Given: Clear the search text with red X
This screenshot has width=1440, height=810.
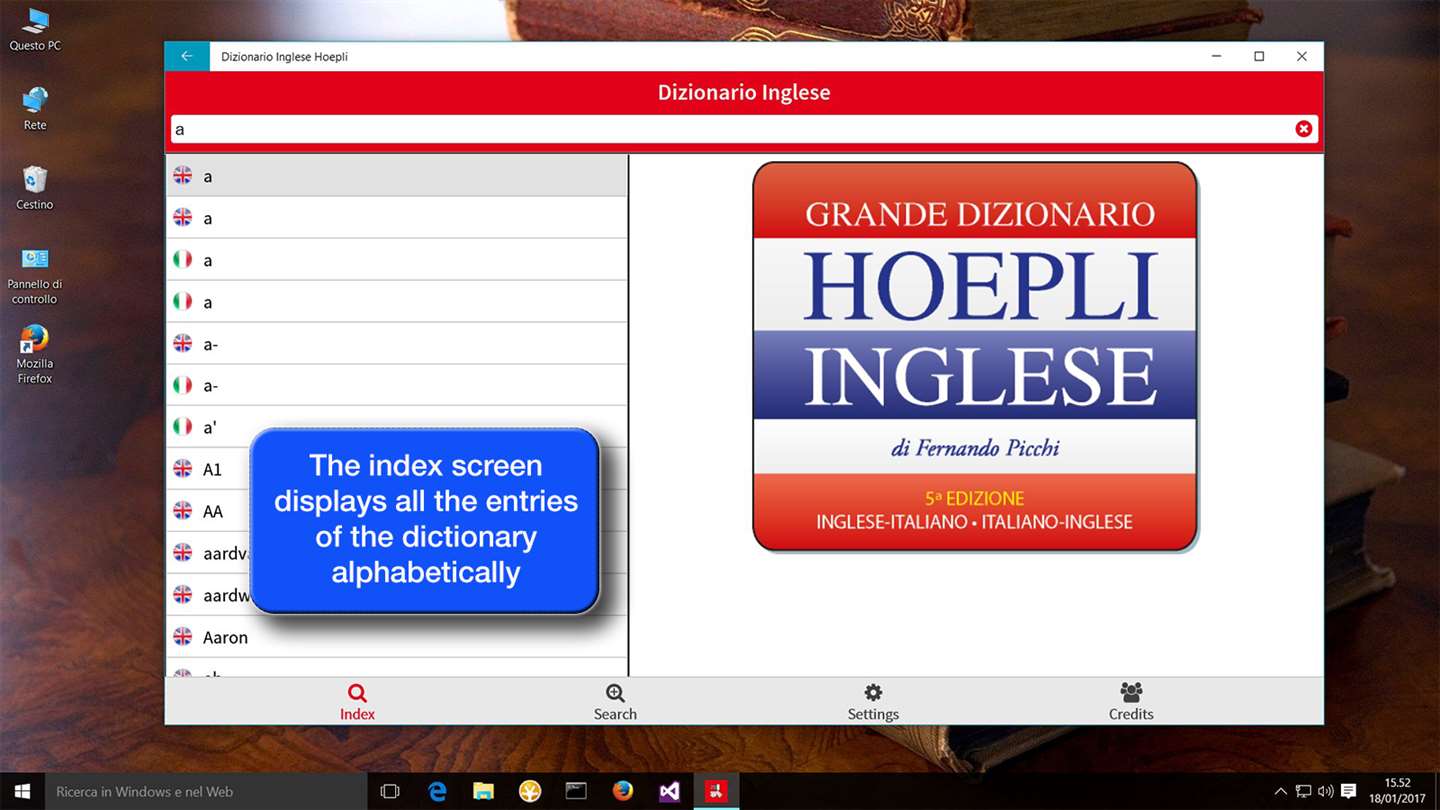Looking at the screenshot, I should [x=1303, y=129].
